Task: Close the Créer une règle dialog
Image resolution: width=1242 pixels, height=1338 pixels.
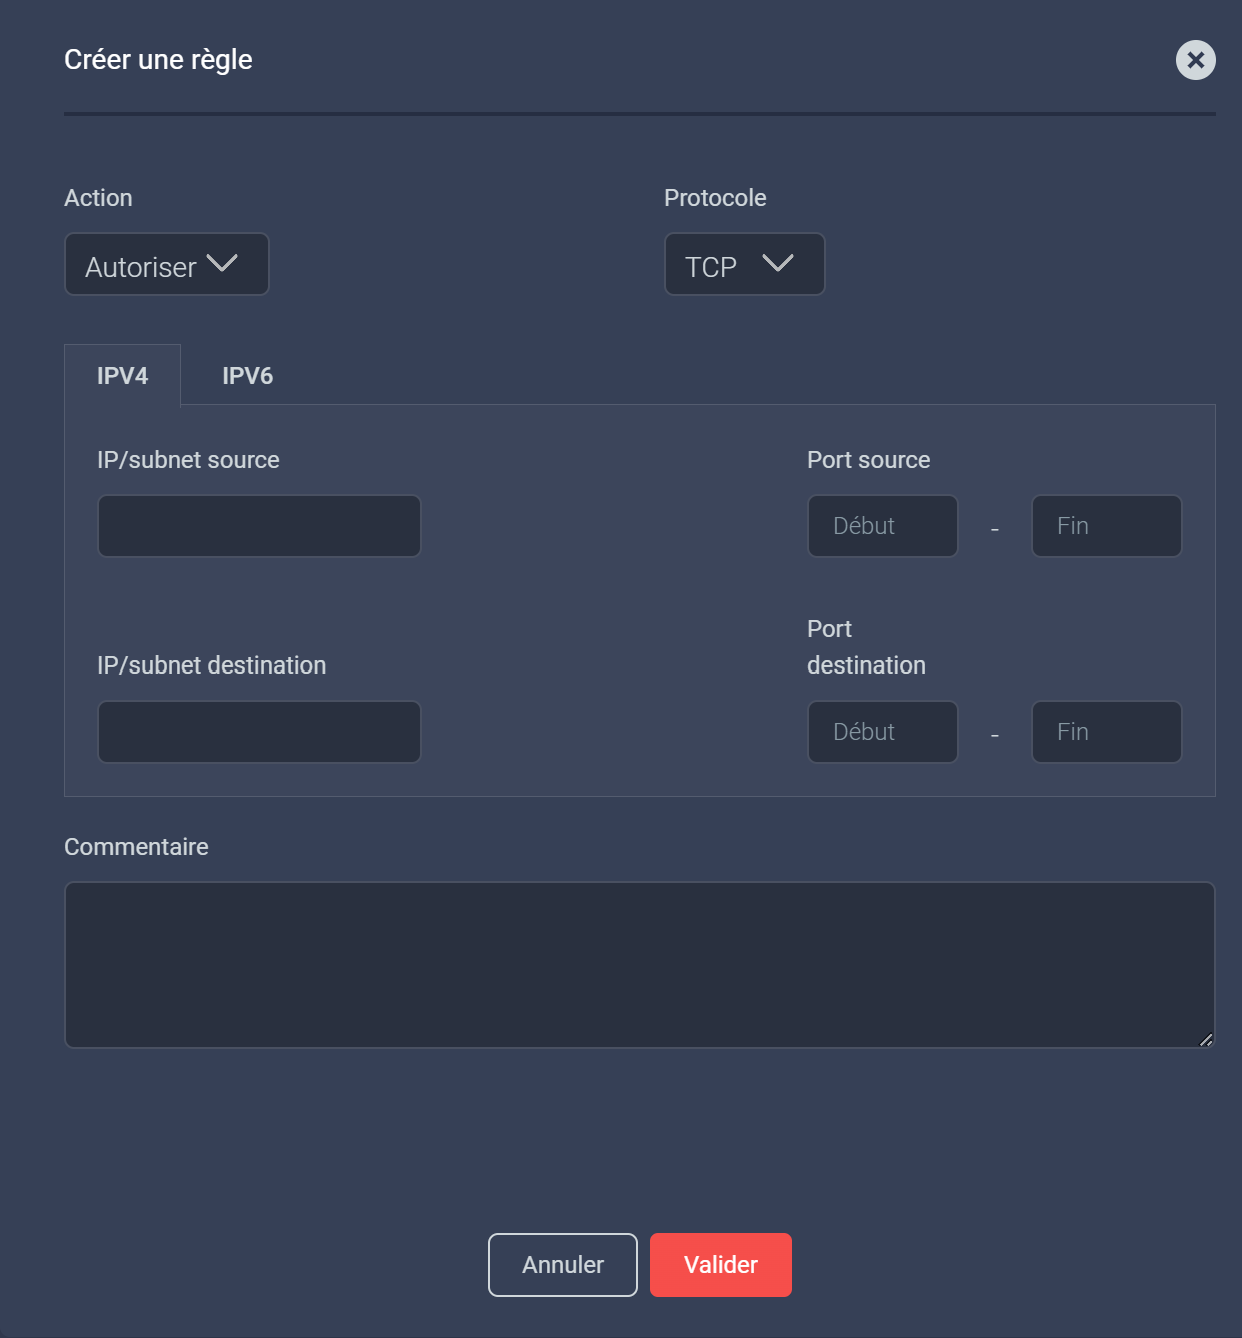Action: 1195,60
